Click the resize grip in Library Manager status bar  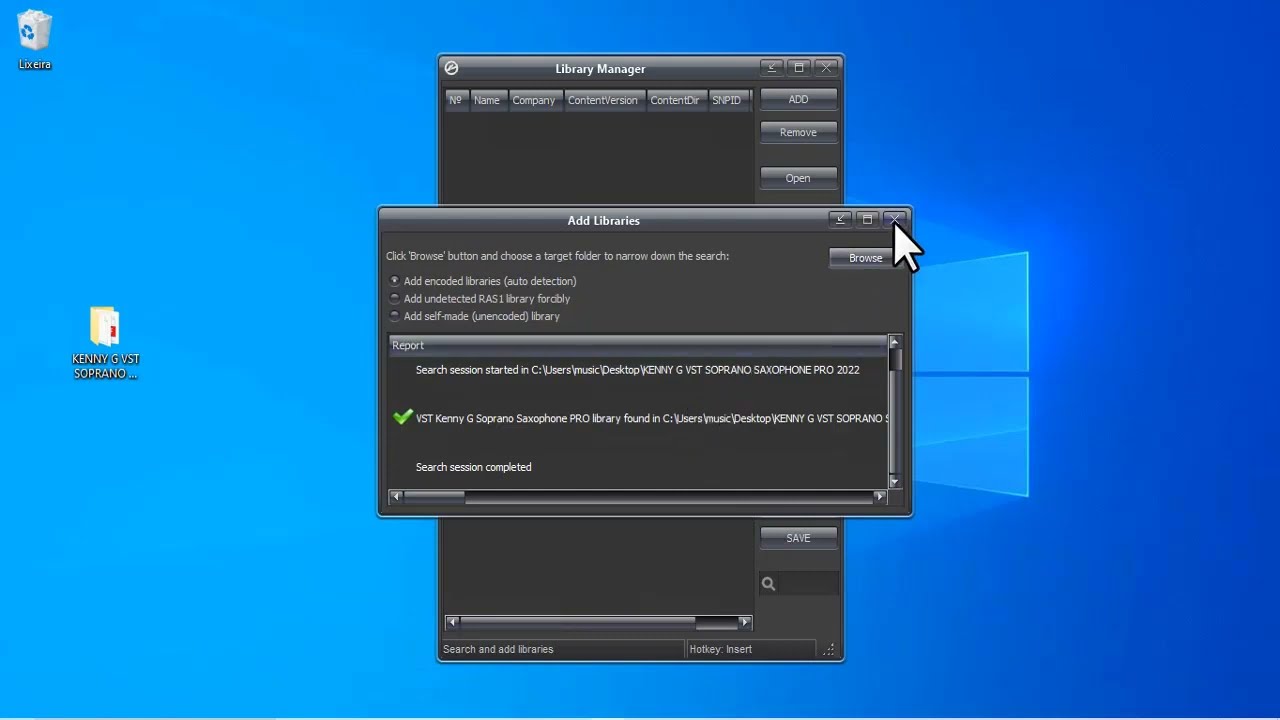point(829,649)
